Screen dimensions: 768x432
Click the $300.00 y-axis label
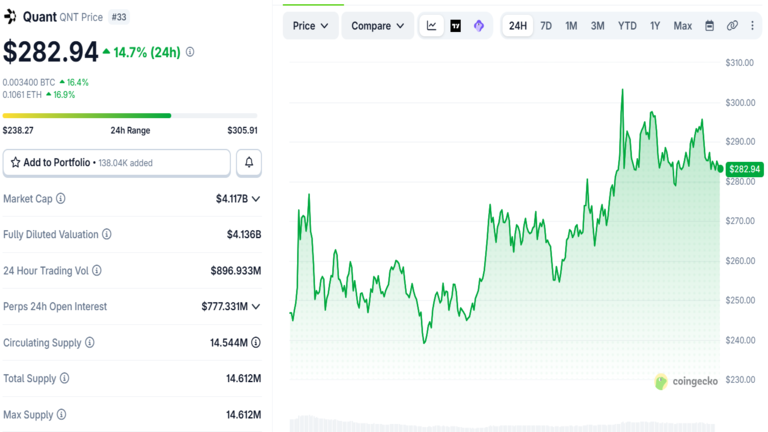tap(740, 102)
